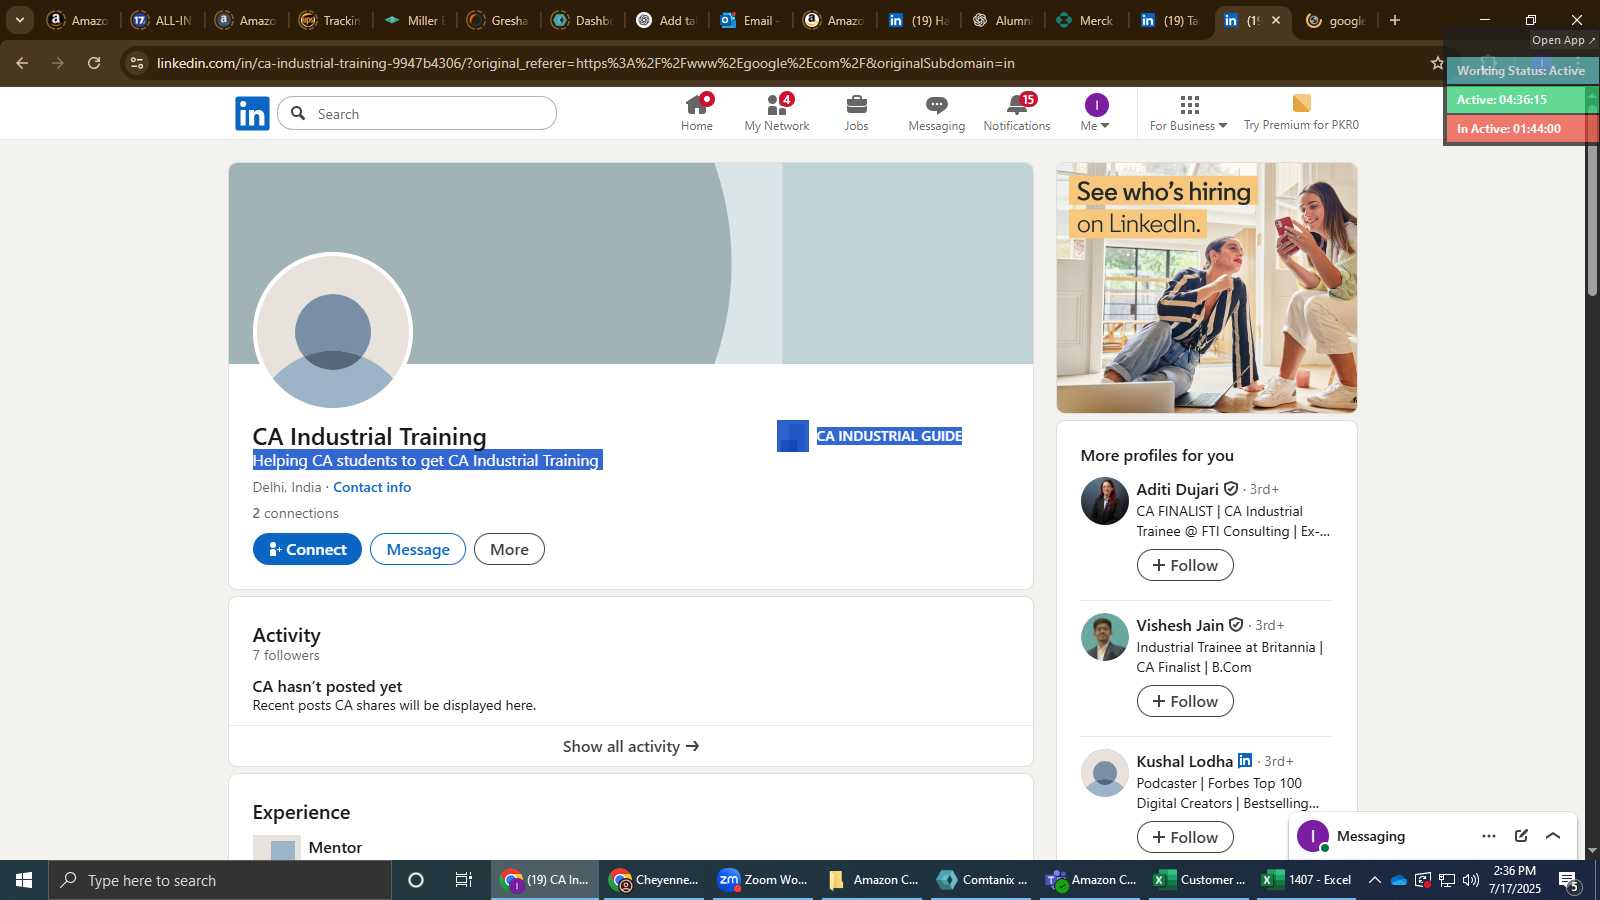Open Windows Start menu
This screenshot has height=900, width=1600.
[24, 880]
